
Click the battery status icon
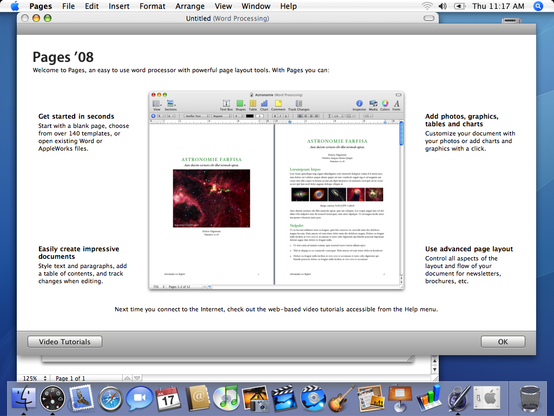coord(459,6)
